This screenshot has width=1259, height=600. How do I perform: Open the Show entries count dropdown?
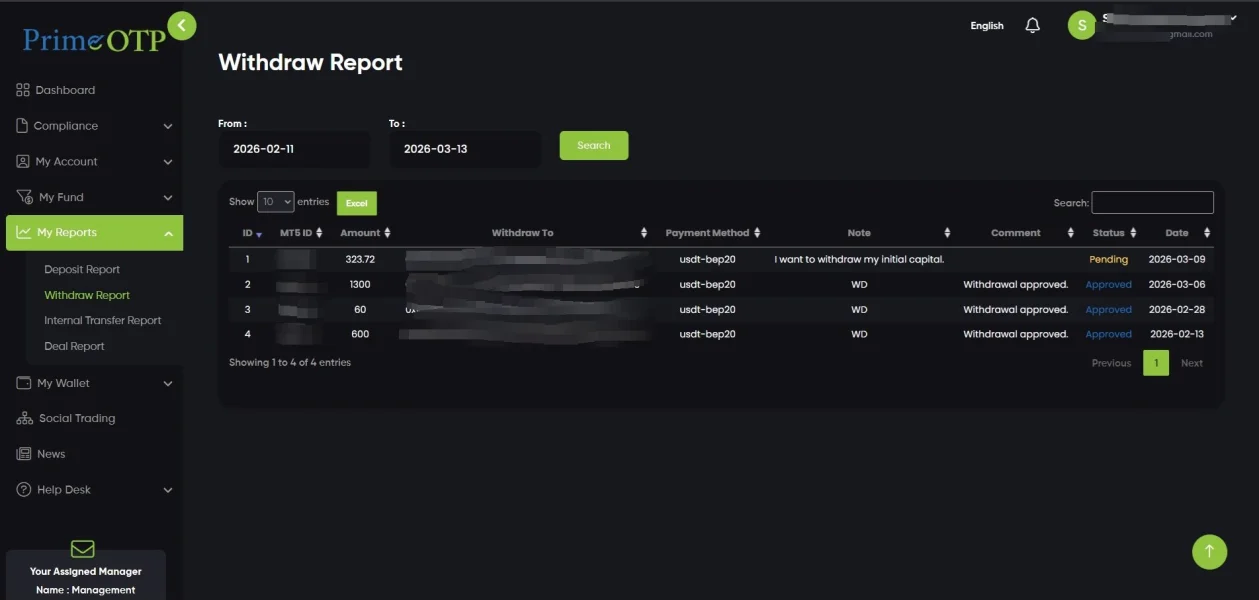pos(276,202)
